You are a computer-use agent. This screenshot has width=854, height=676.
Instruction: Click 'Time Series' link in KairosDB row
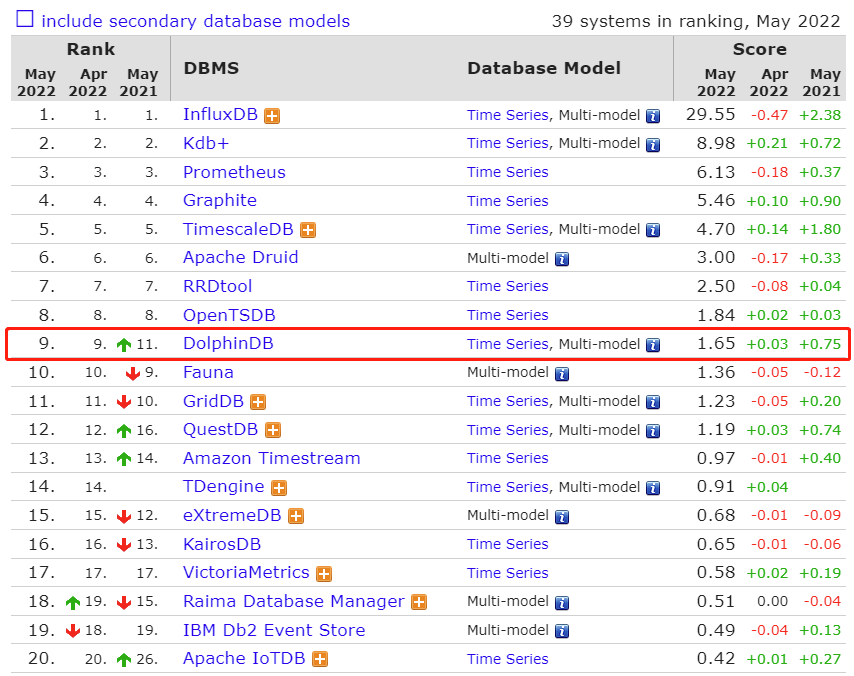pos(508,545)
